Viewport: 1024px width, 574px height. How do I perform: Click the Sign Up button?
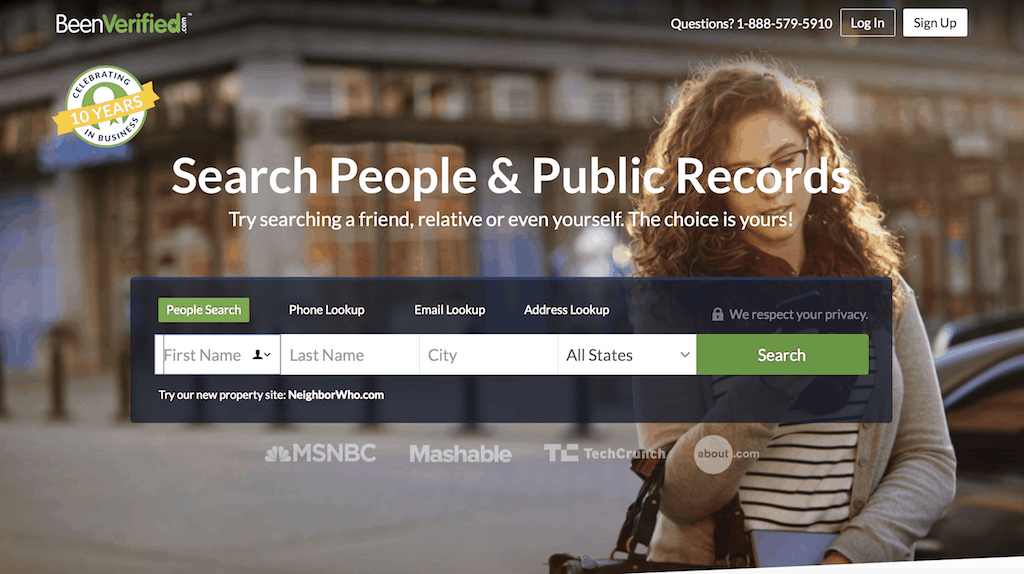pyautogui.click(x=935, y=23)
